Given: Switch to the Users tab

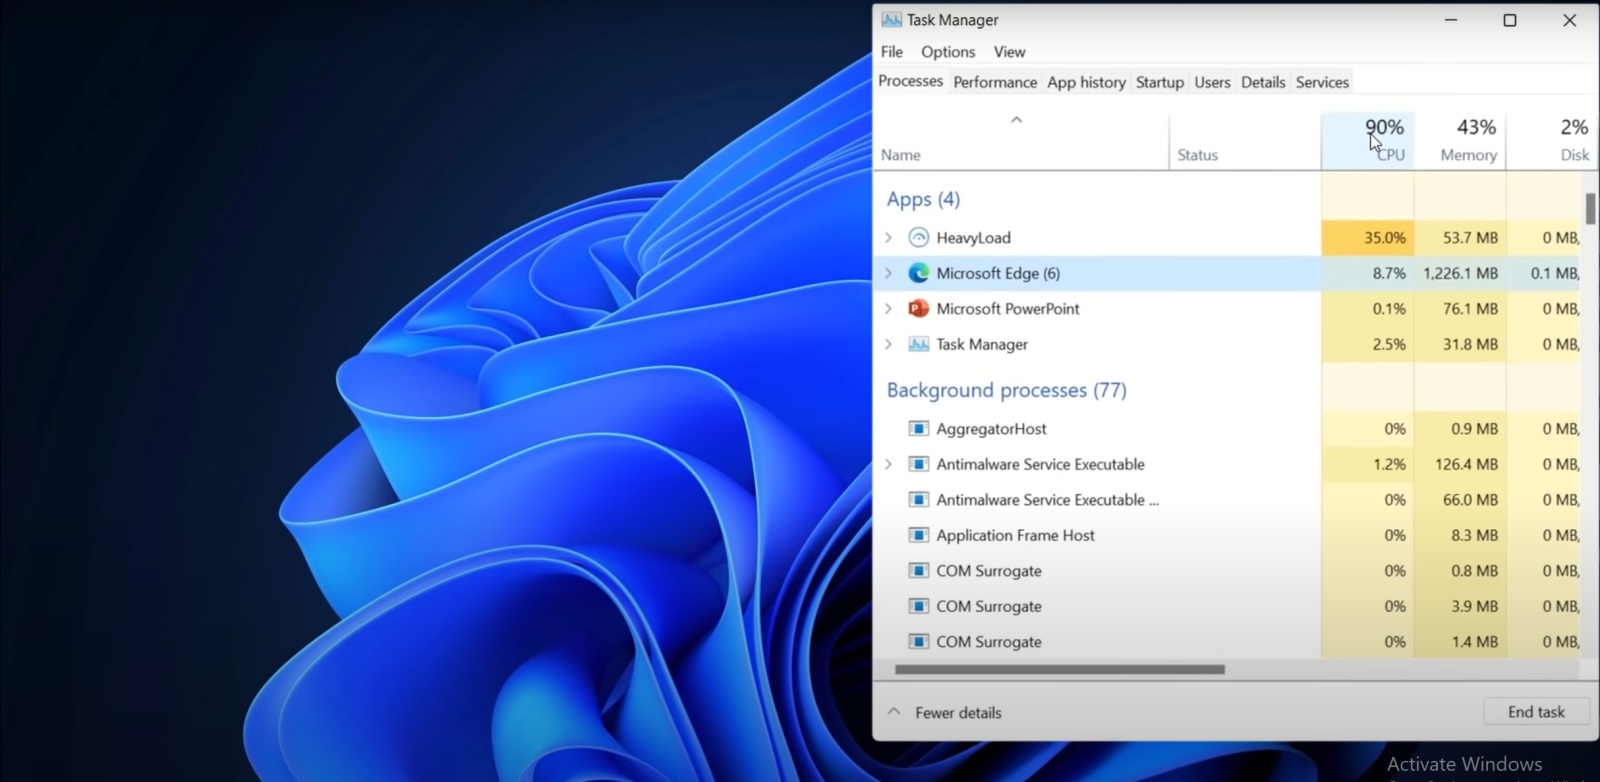Looking at the screenshot, I should tap(1212, 82).
